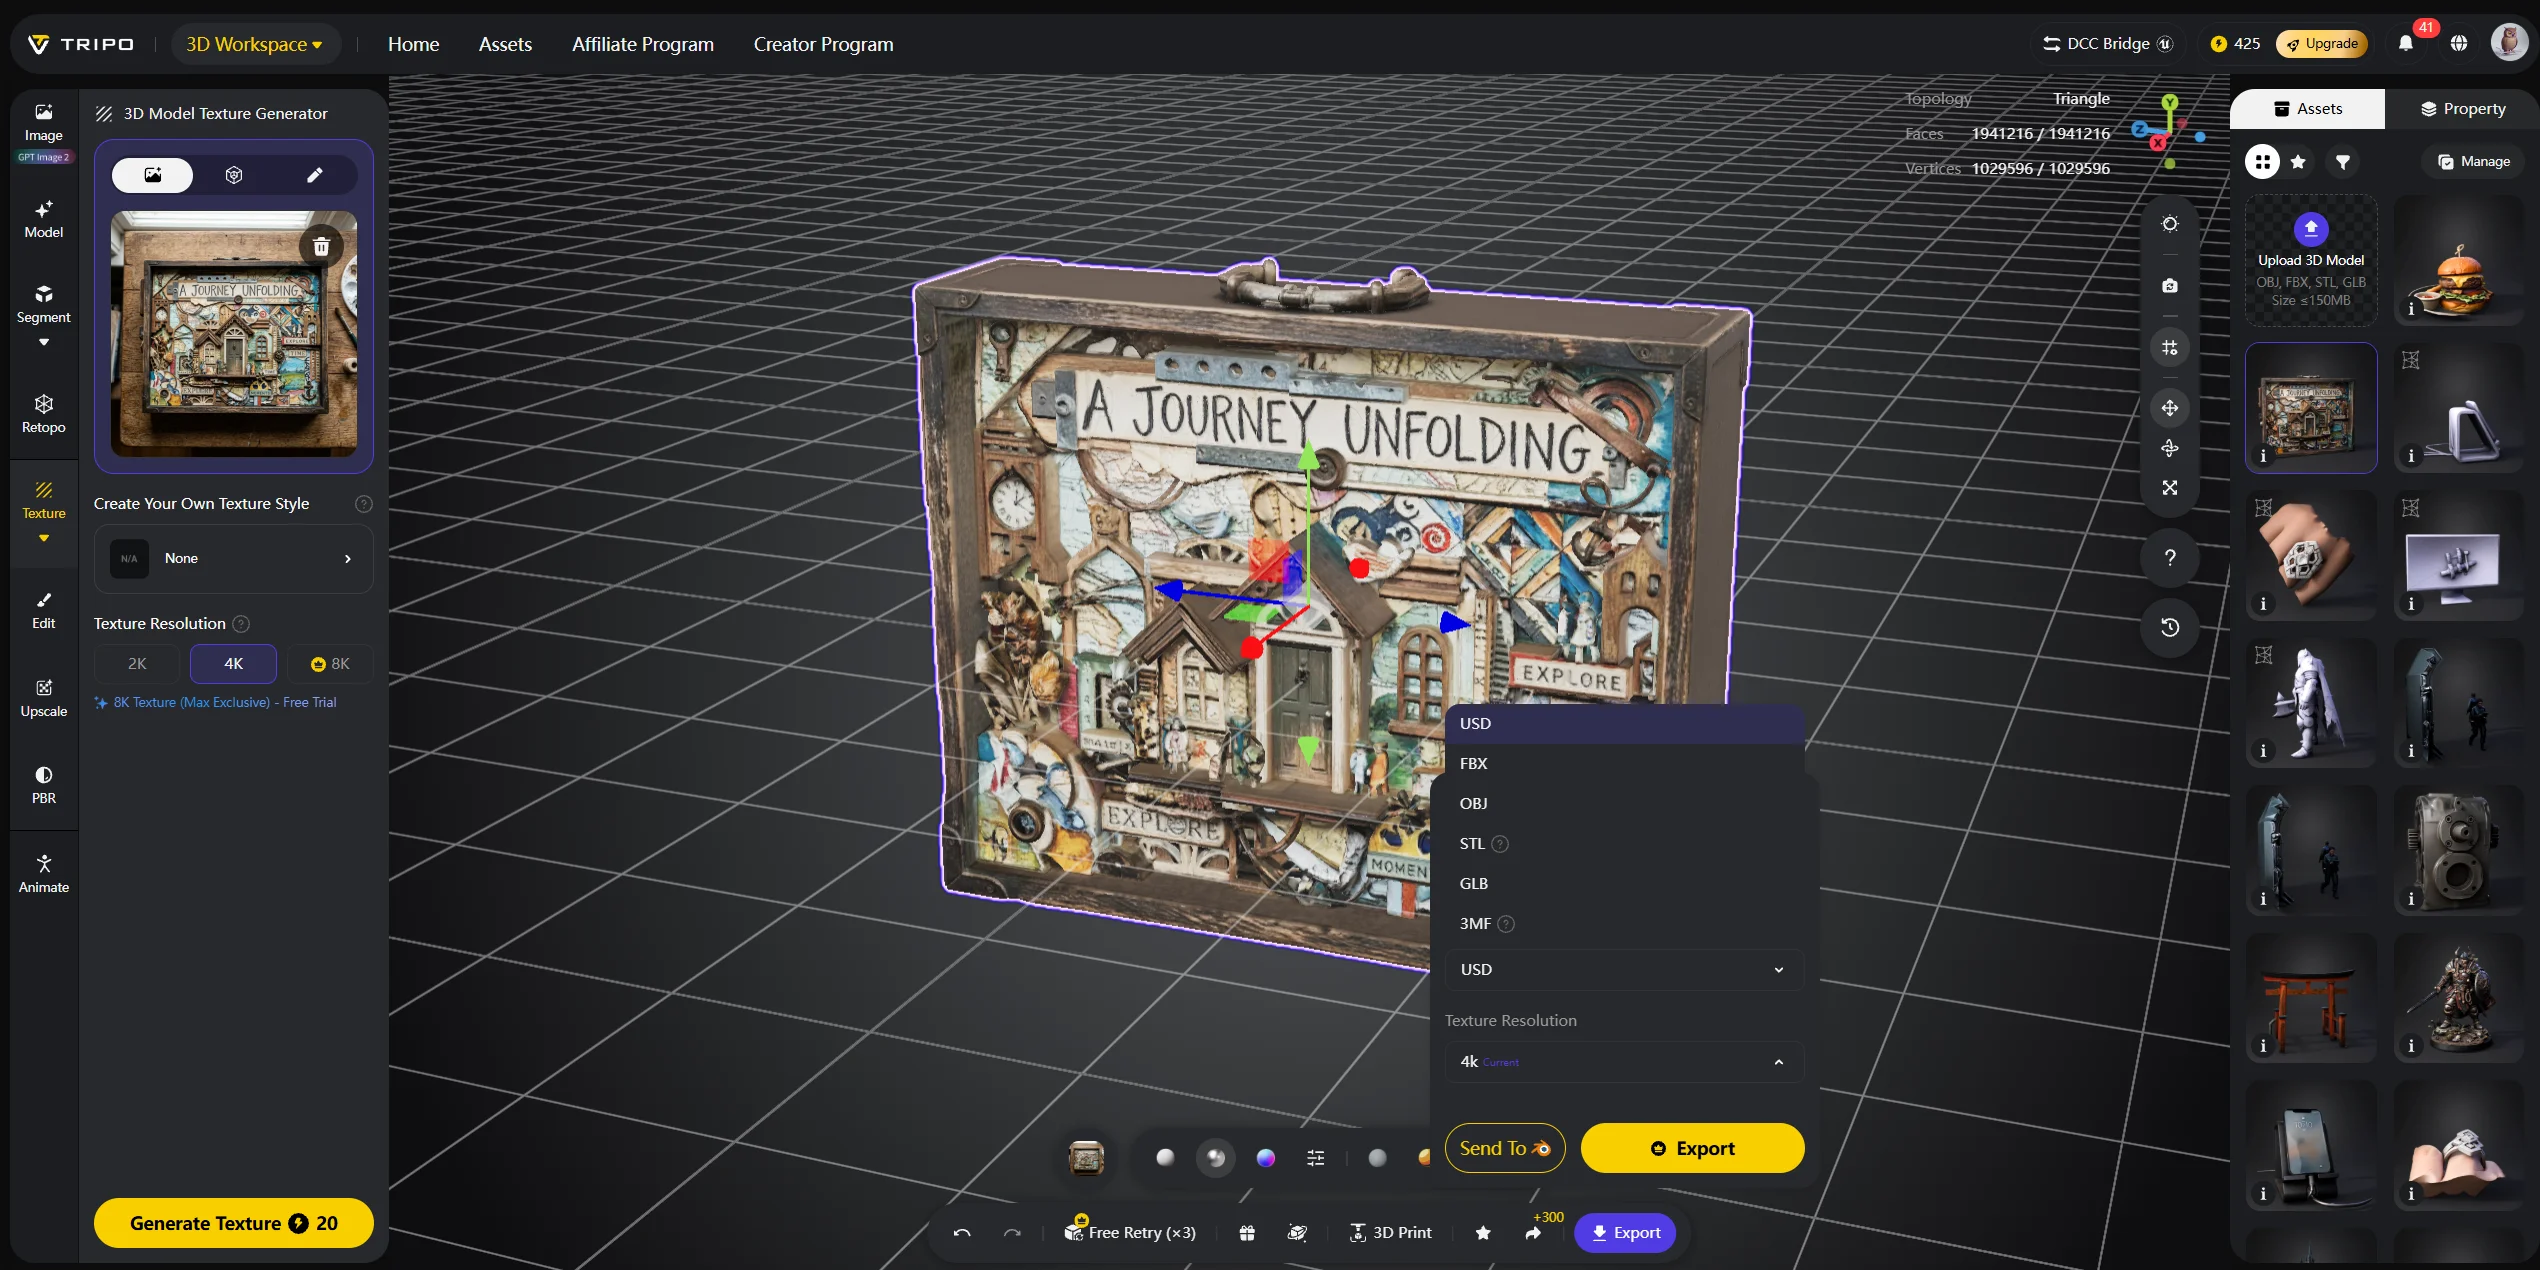The width and height of the screenshot is (2540, 1270).
Task: Switch to 3D cube reference input mode
Action: tap(234, 175)
